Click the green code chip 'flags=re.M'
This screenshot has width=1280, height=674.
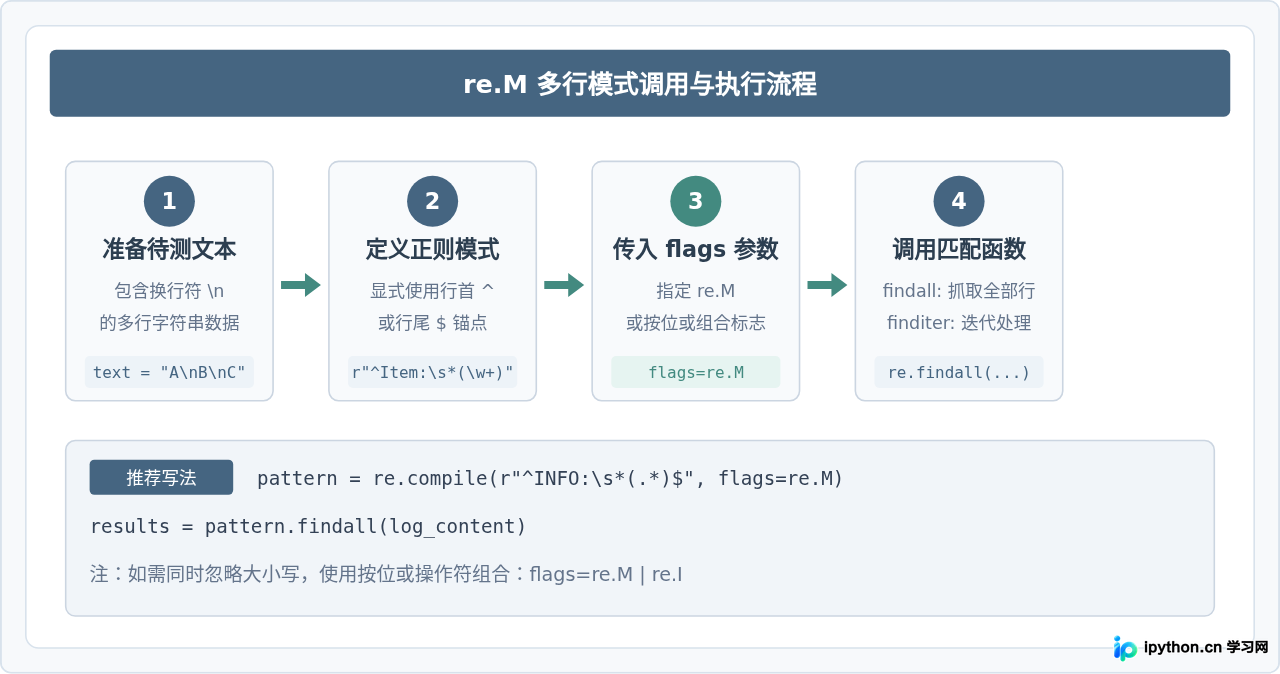[x=696, y=372]
